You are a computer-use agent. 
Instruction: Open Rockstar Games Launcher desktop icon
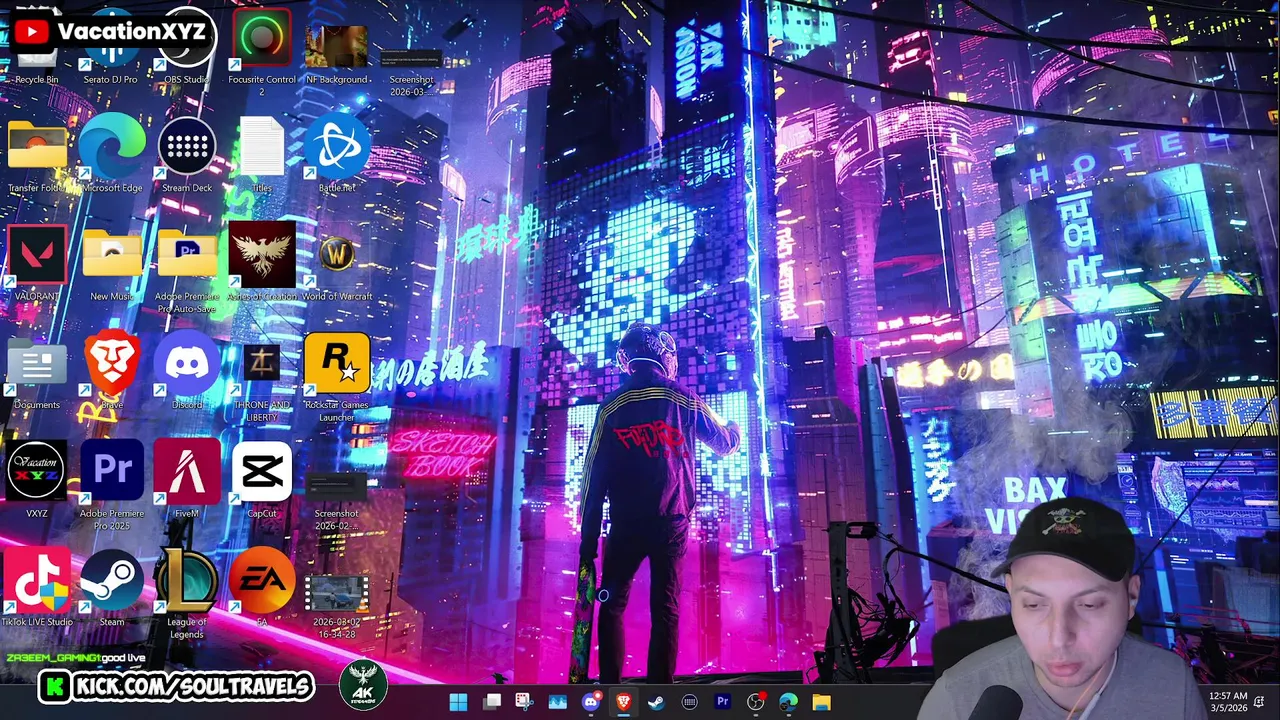(x=337, y=378)
